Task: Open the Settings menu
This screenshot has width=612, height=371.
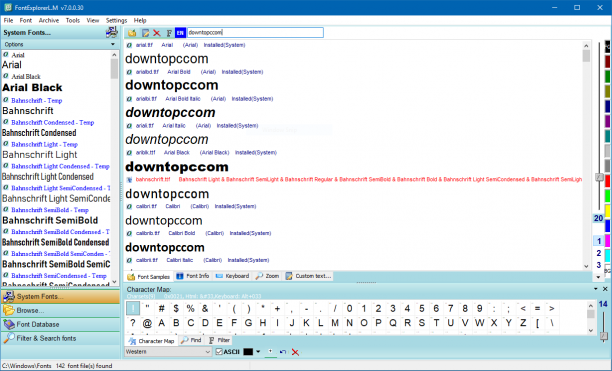Action: tap(116, 20)
